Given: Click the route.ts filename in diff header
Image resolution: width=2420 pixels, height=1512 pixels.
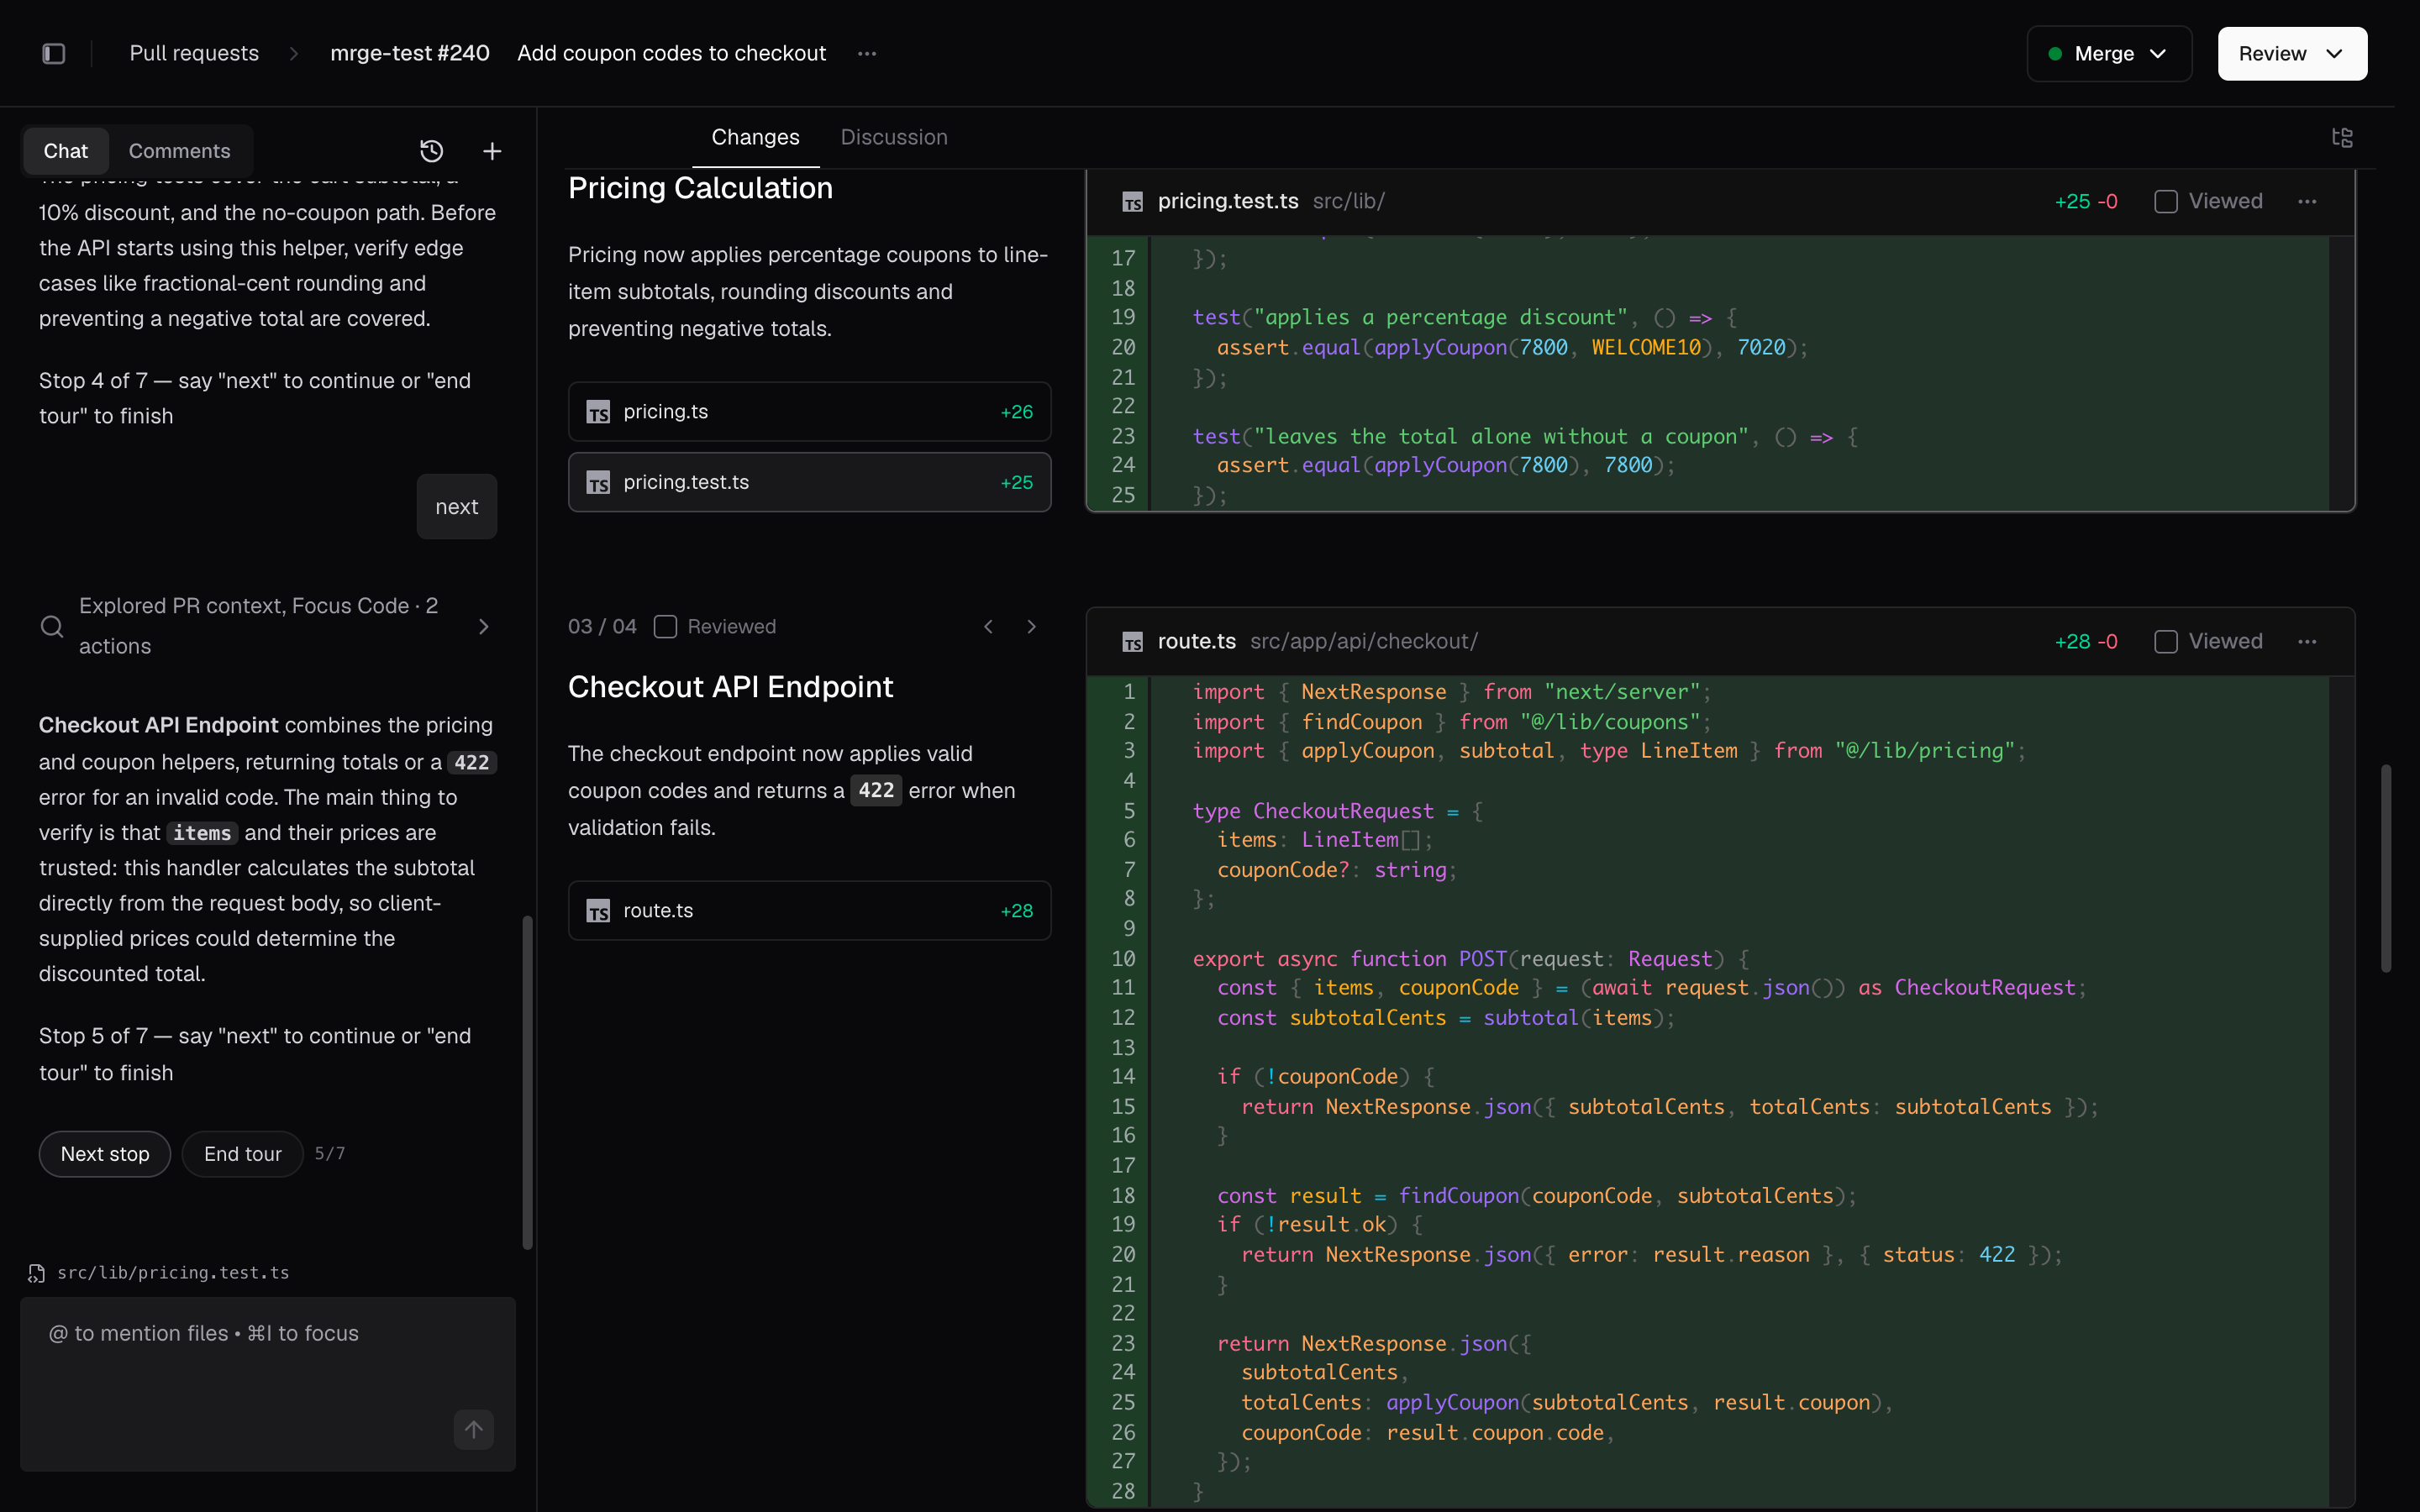Looking at the screenshot, I should (1196, 641).
